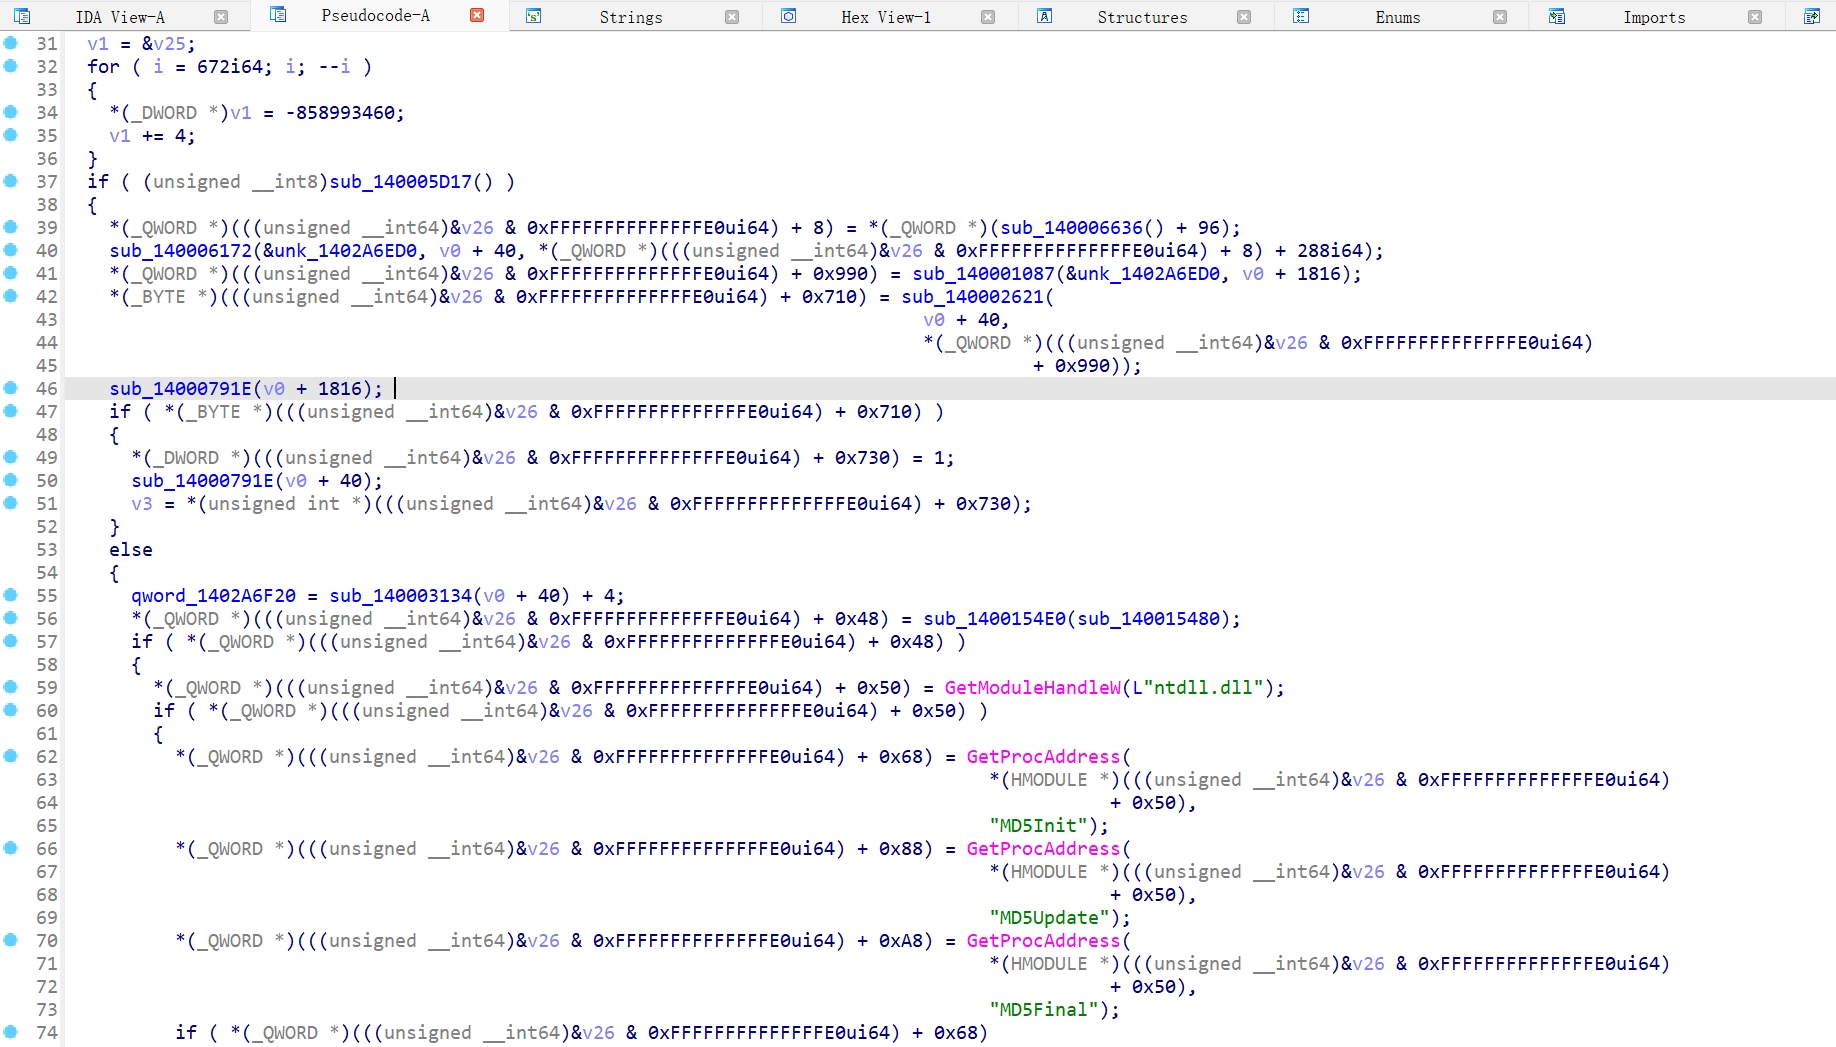The height and width of the screenshot is (1047, 1836).
Task: Toggle the breakpoint dot on line 37
Action: [11, 181]
